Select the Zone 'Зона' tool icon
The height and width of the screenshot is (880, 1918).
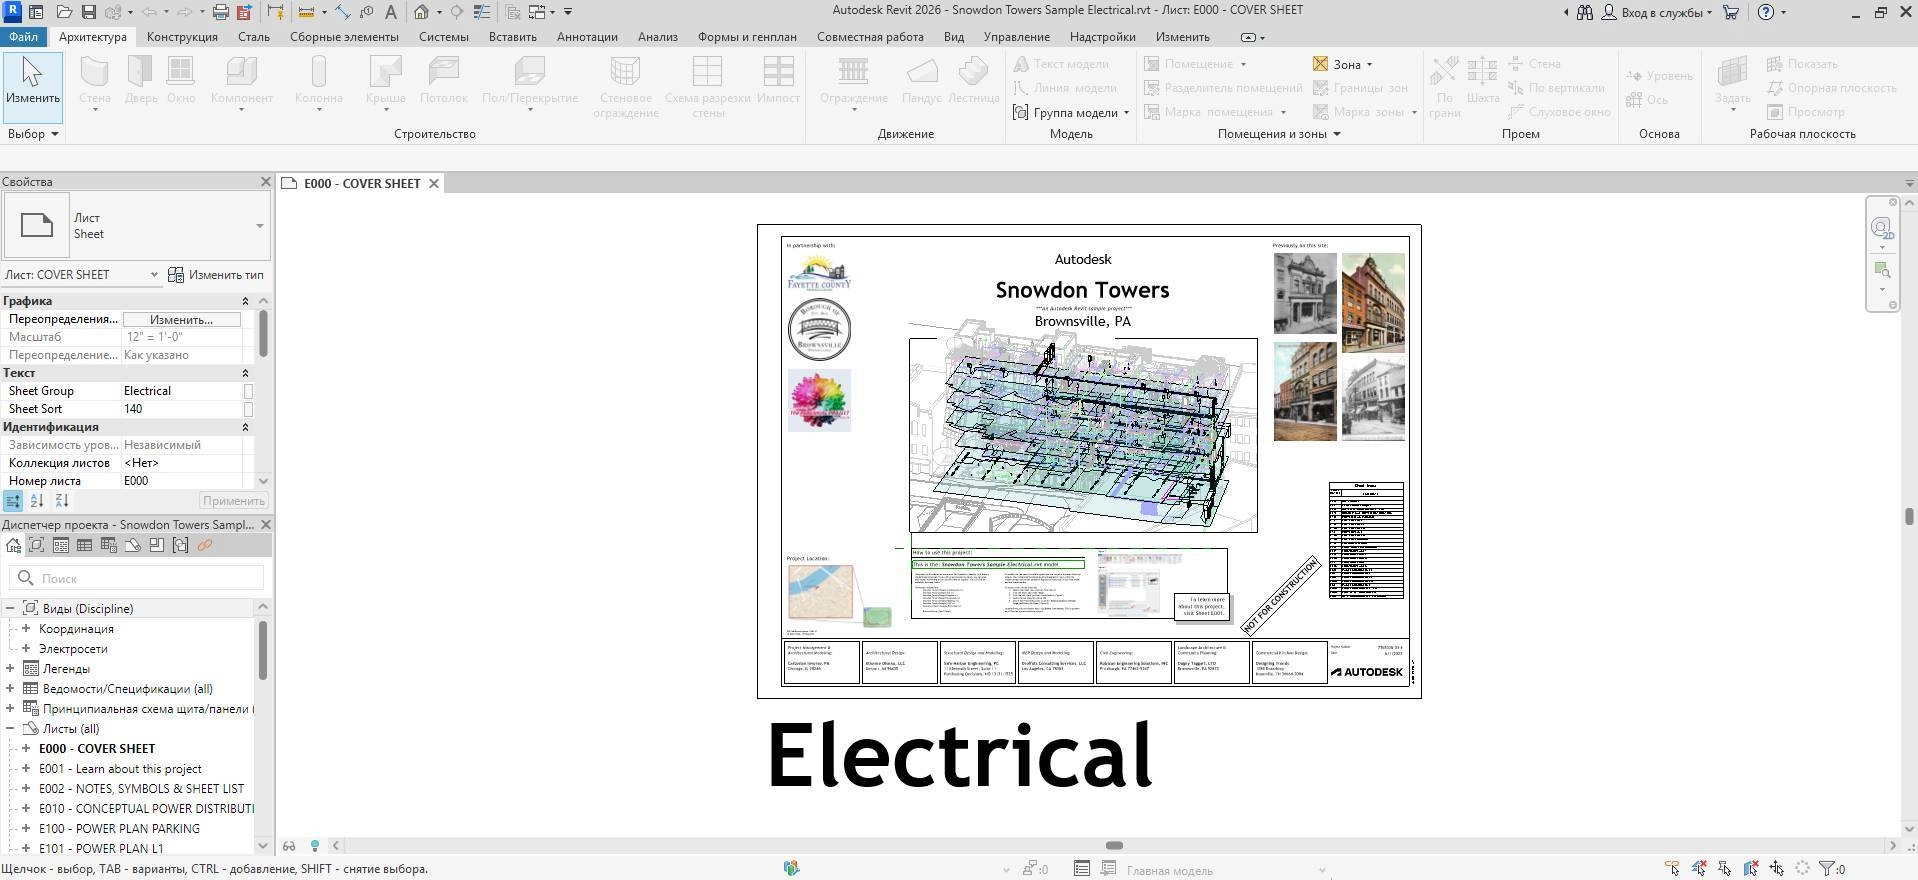coord(1320,64)
